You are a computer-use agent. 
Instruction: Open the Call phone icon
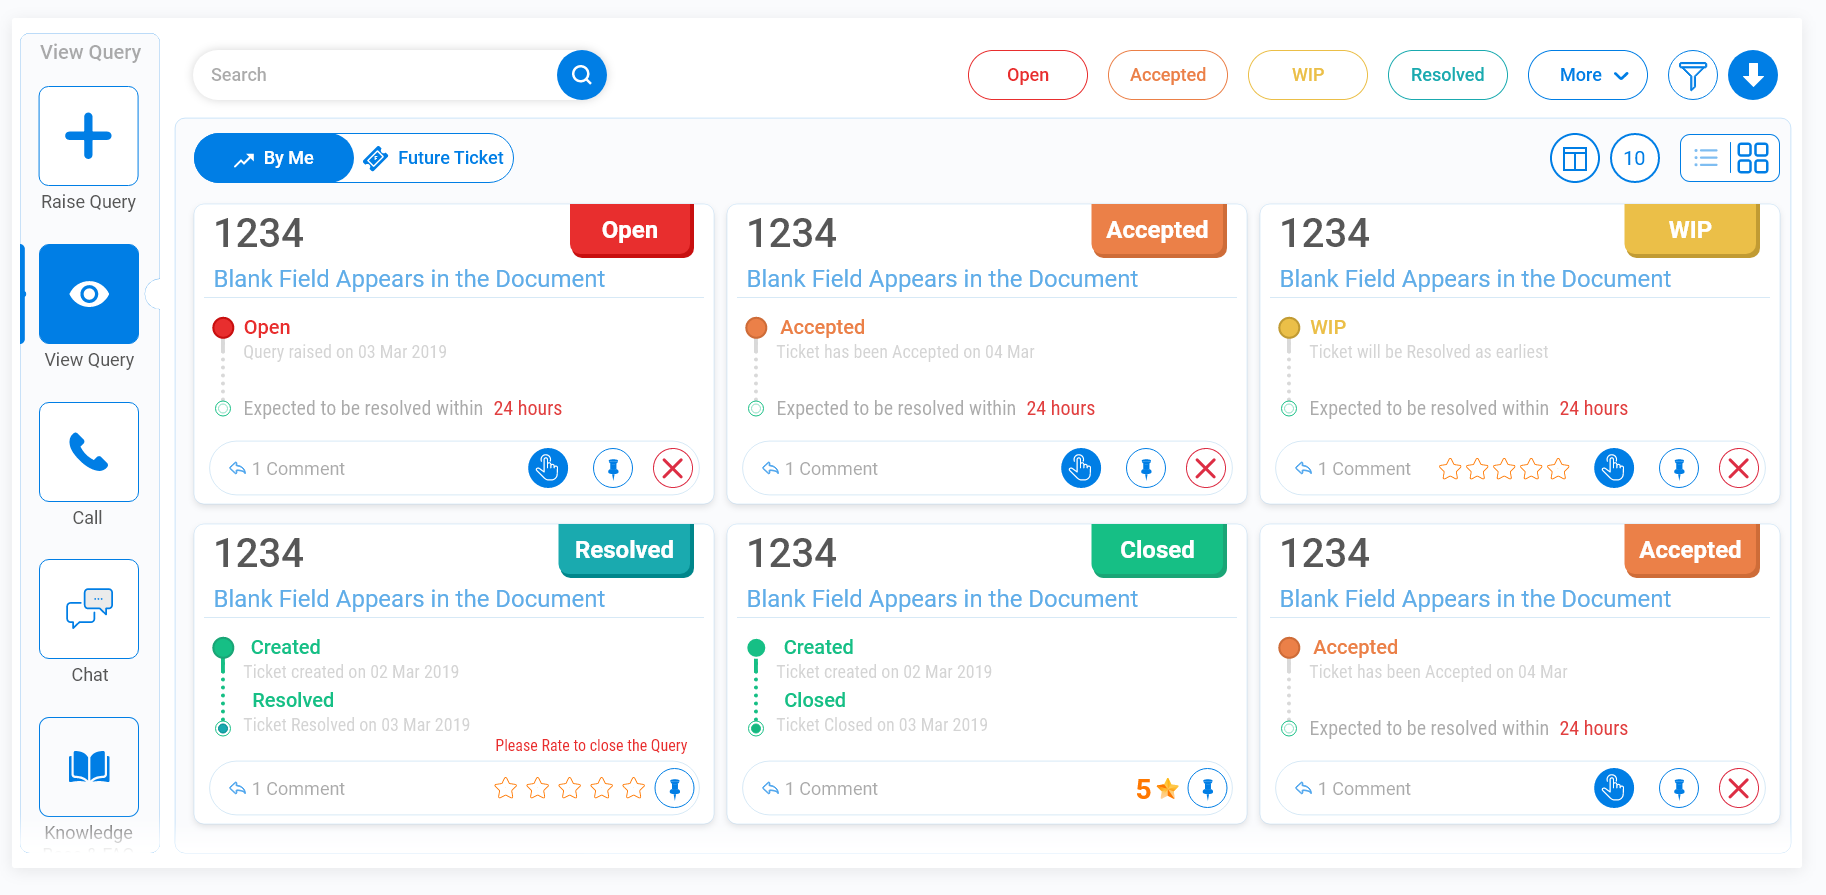88,452
